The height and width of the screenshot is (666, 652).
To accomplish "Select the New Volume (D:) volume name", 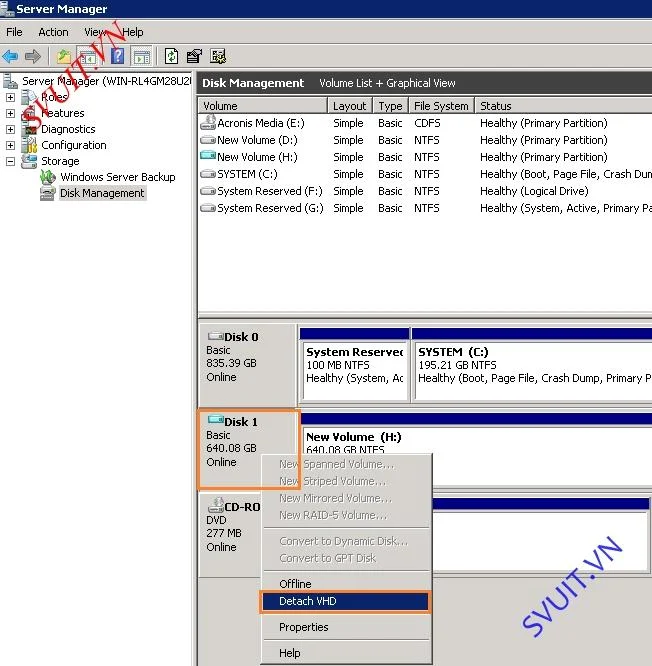I will 257,140.
